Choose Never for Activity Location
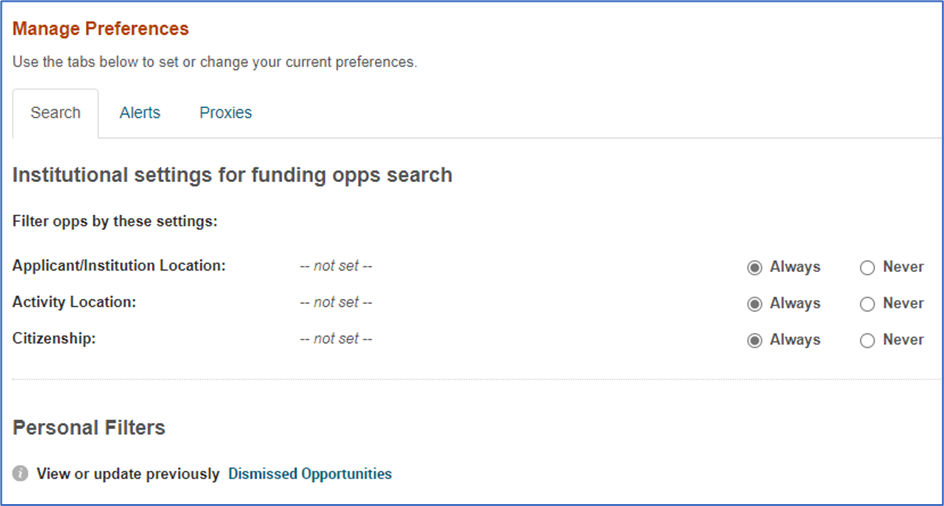The image size is (944, 506). coord(868,304)
